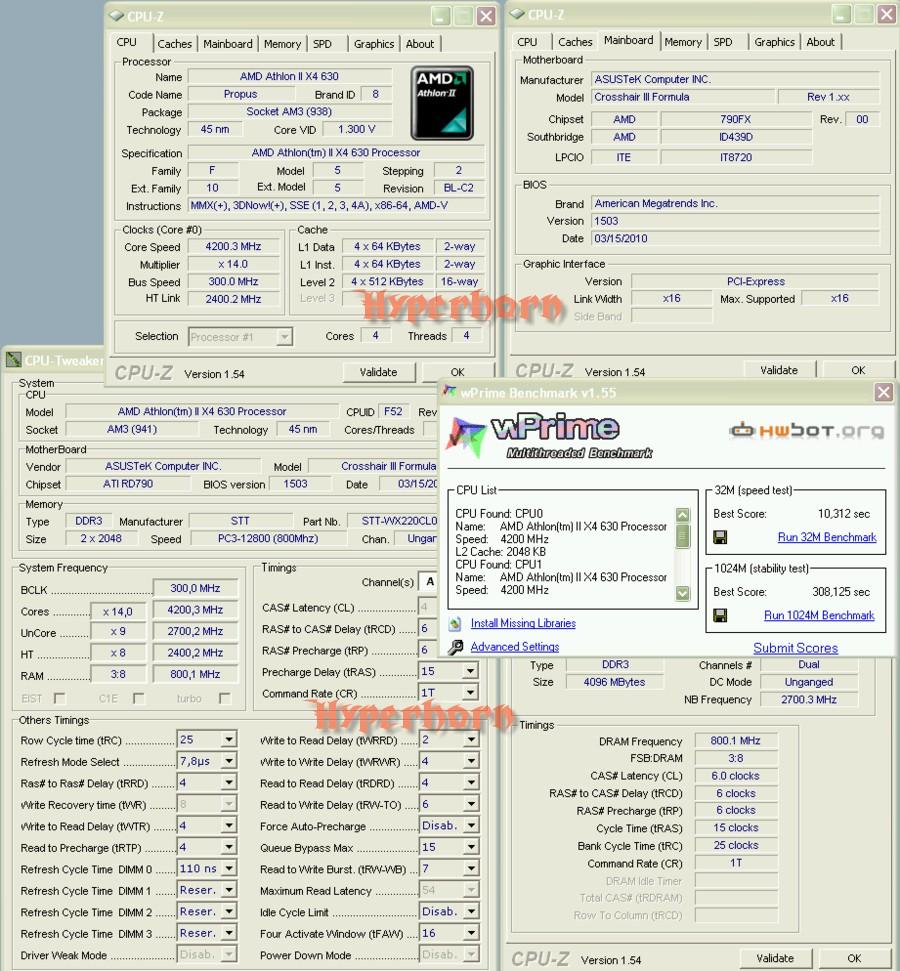Image resolution: width=900 pixels, height=971 pixels.
Task: Switch to Caches tab in CPU-Z CPU window
Action: coord(175,44)
